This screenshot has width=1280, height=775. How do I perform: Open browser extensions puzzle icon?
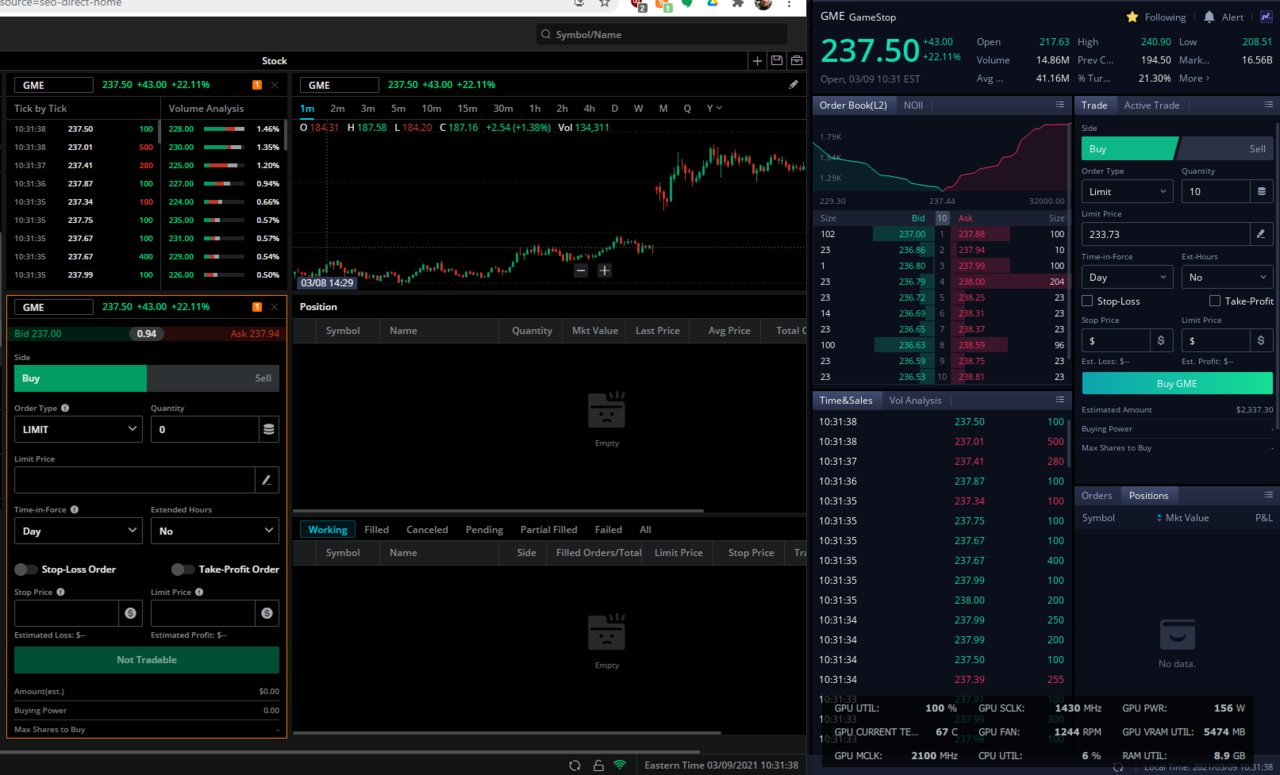(x=738, y=4)
